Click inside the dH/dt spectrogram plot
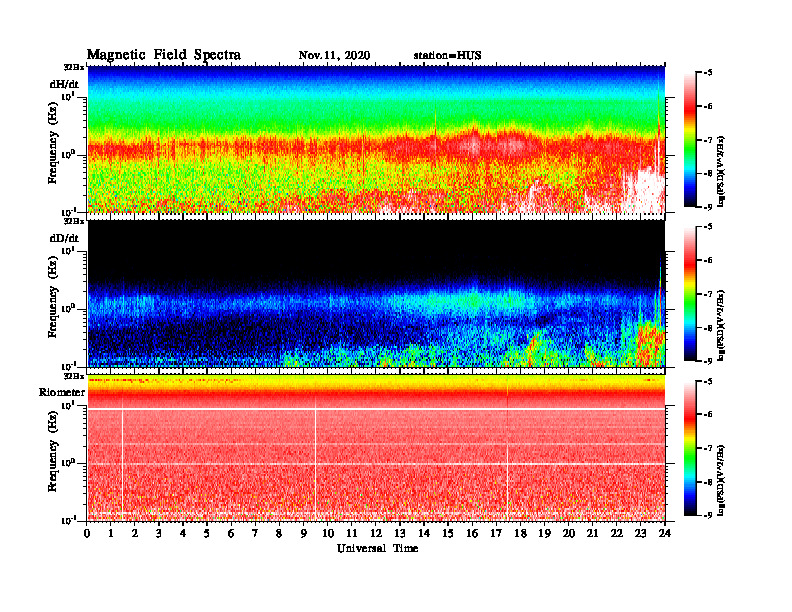Screen dimensions: 792x612 [x=376, y=139]
